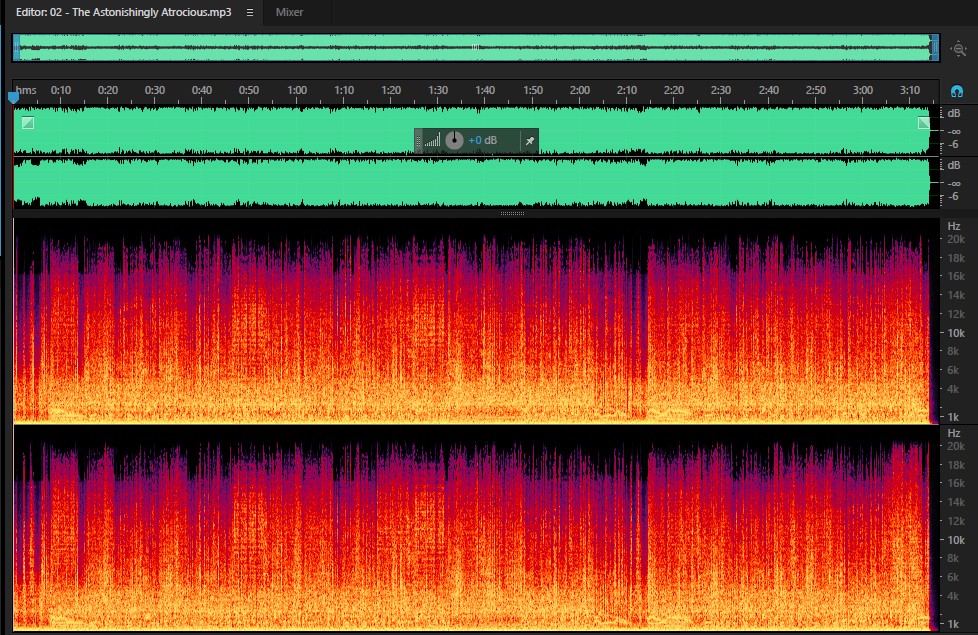Open the Editor panel menu icon
Screen dimensions: 978x635
point(250,12)
